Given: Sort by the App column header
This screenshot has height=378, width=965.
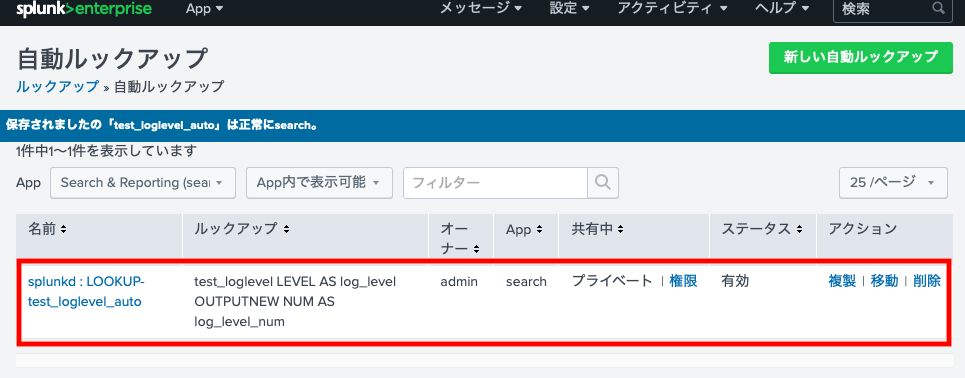Looking at the screenshot, I should pos(524,230).
